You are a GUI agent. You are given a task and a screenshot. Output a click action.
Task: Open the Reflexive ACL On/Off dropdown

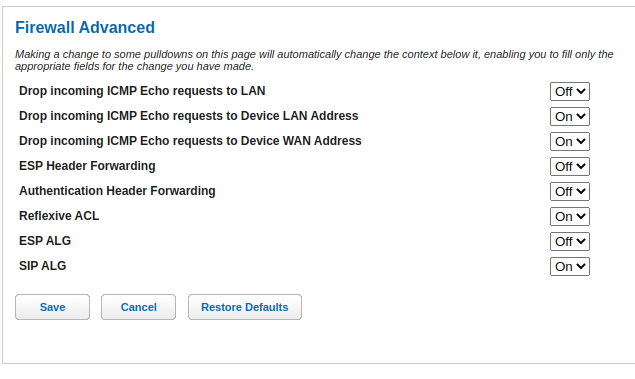point(569,217)
